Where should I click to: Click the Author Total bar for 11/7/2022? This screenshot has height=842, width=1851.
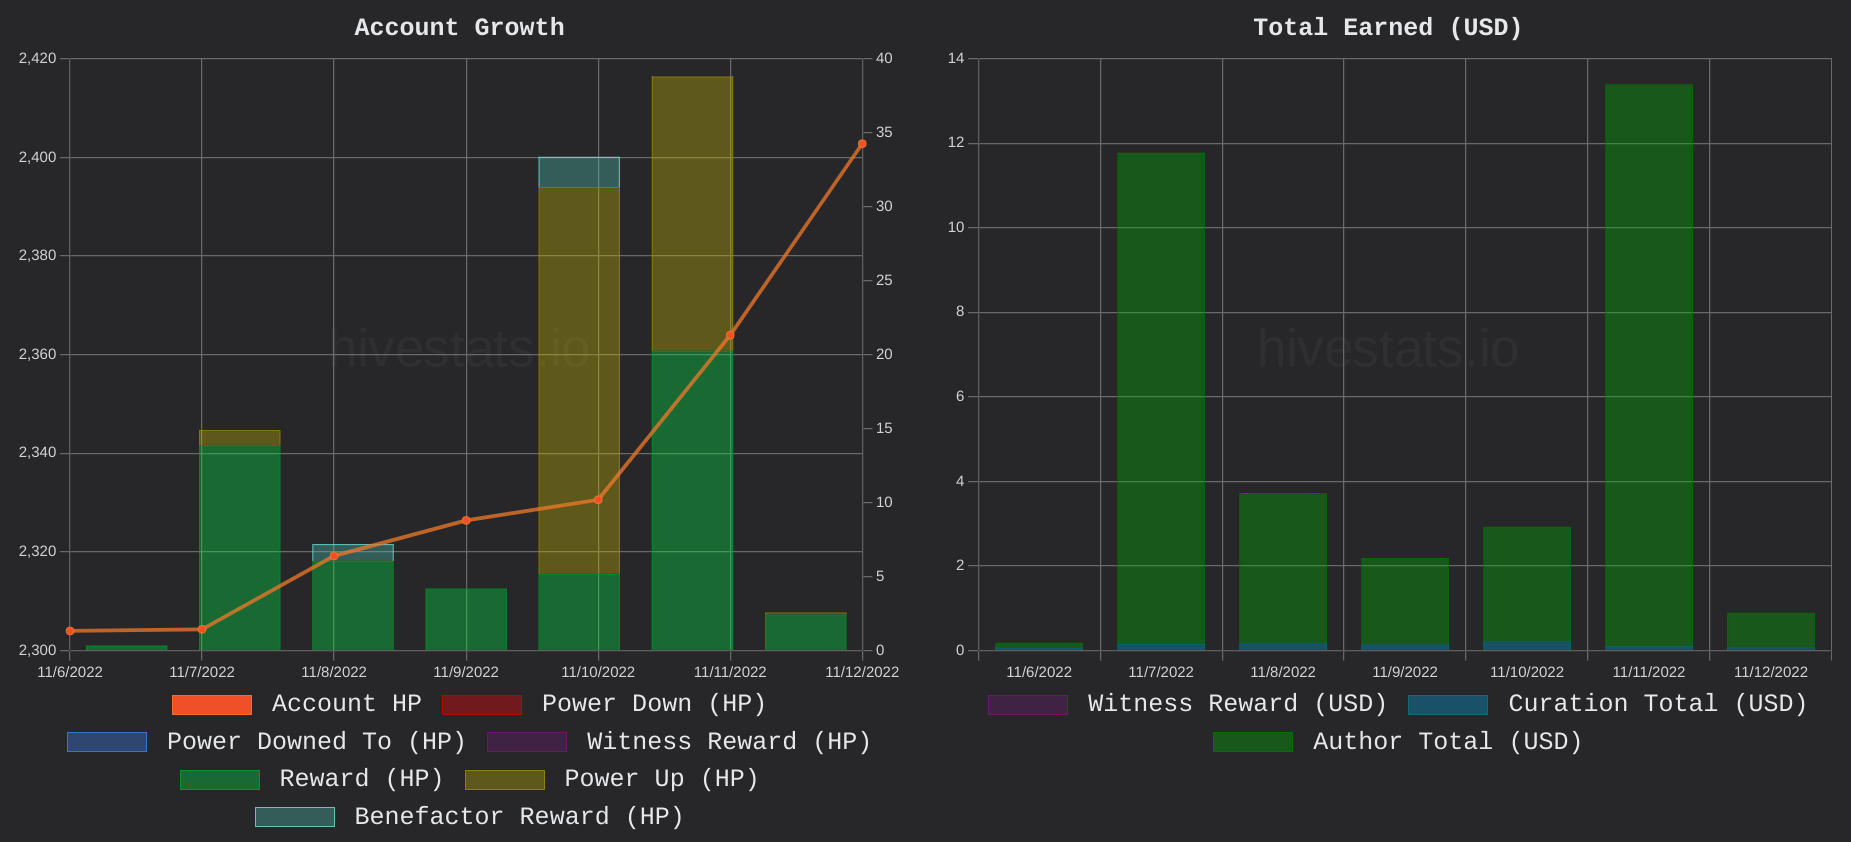click(1161, 398)
